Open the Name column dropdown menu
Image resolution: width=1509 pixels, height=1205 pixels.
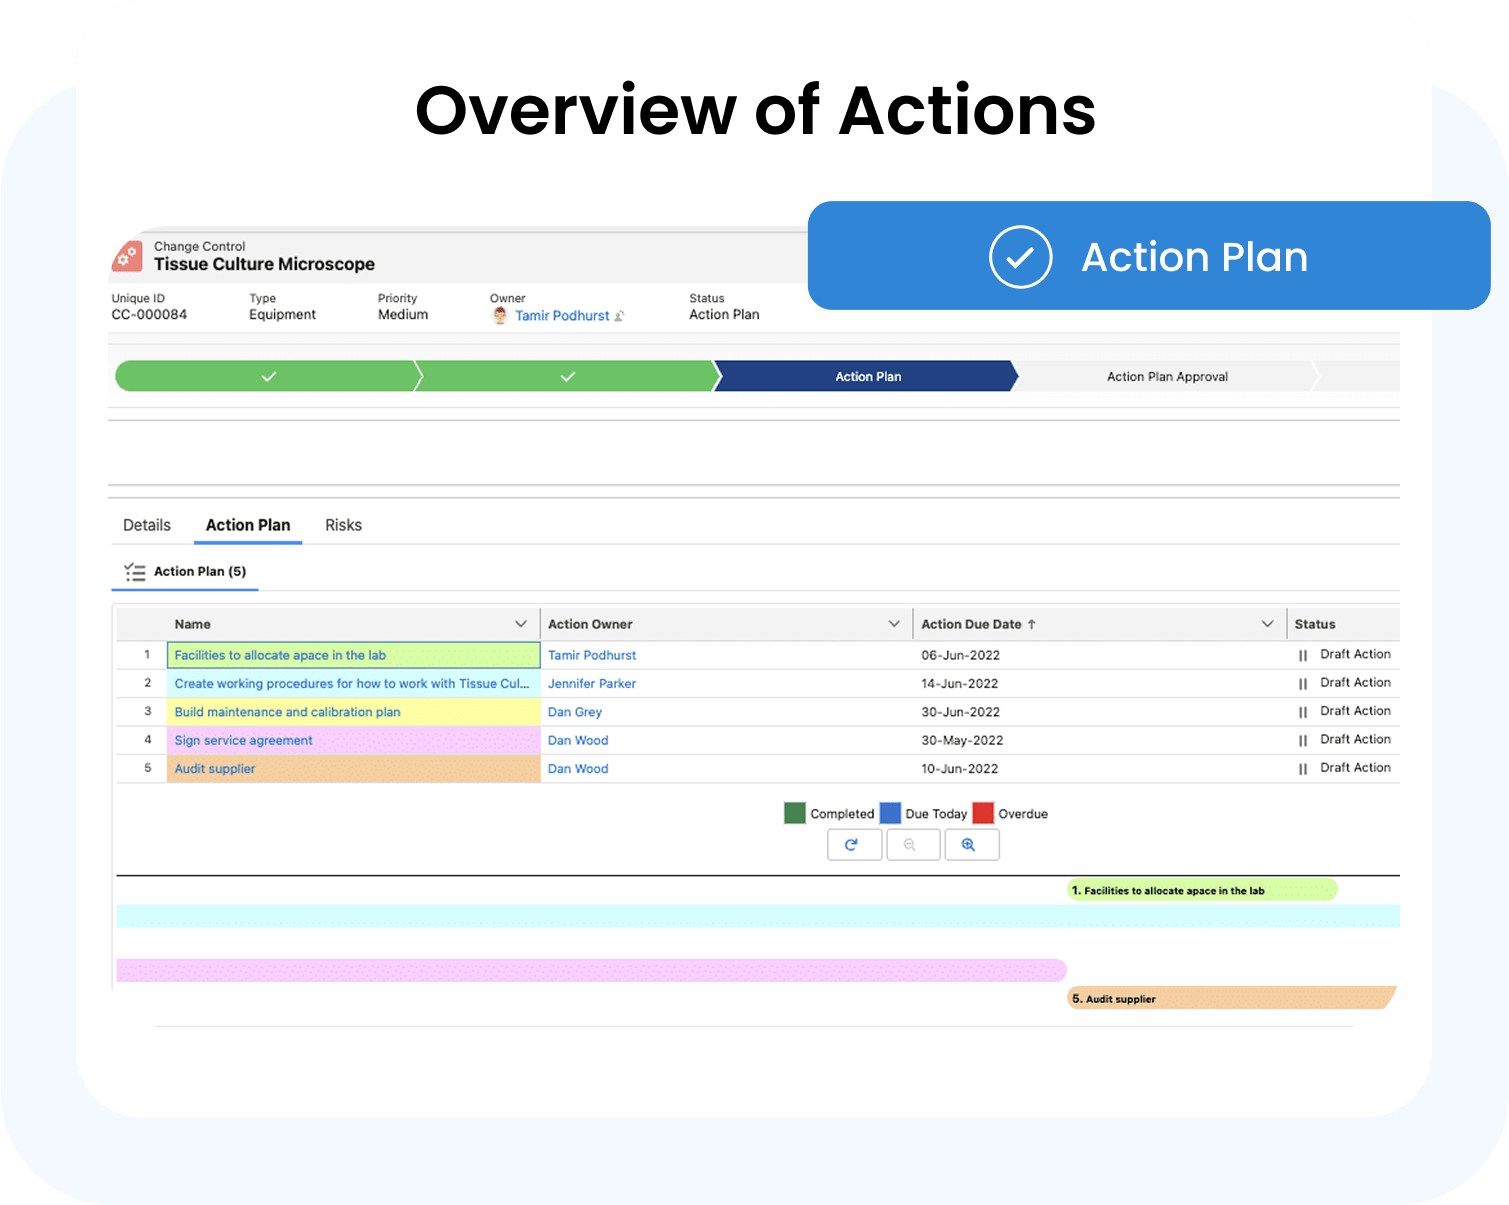520,624
